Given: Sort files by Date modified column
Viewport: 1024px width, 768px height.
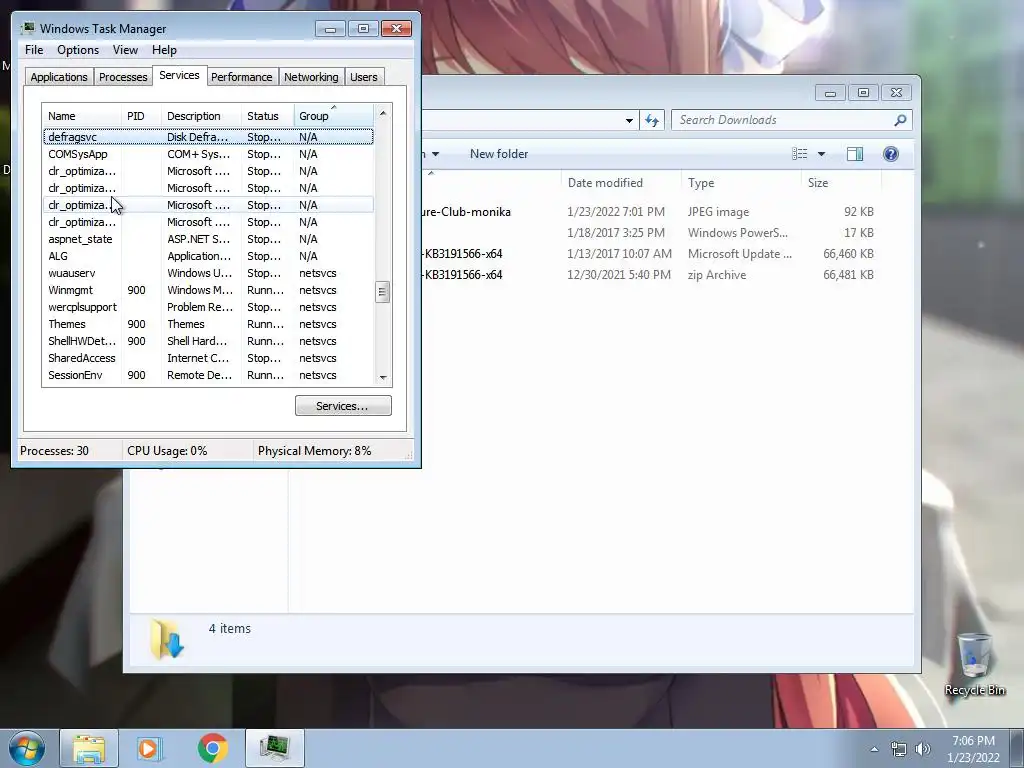Looking at the screenshot, I should click(x=620, y=183).
